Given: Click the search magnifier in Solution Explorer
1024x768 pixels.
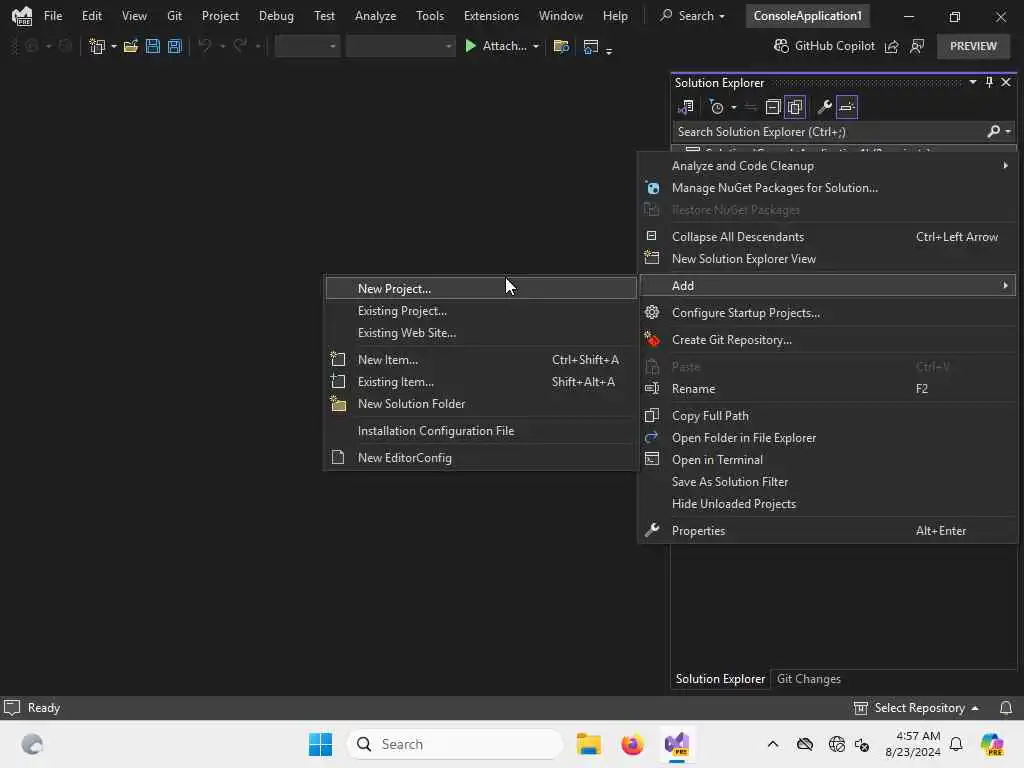Looking at the screenshot, I should (x=993, y=131).
